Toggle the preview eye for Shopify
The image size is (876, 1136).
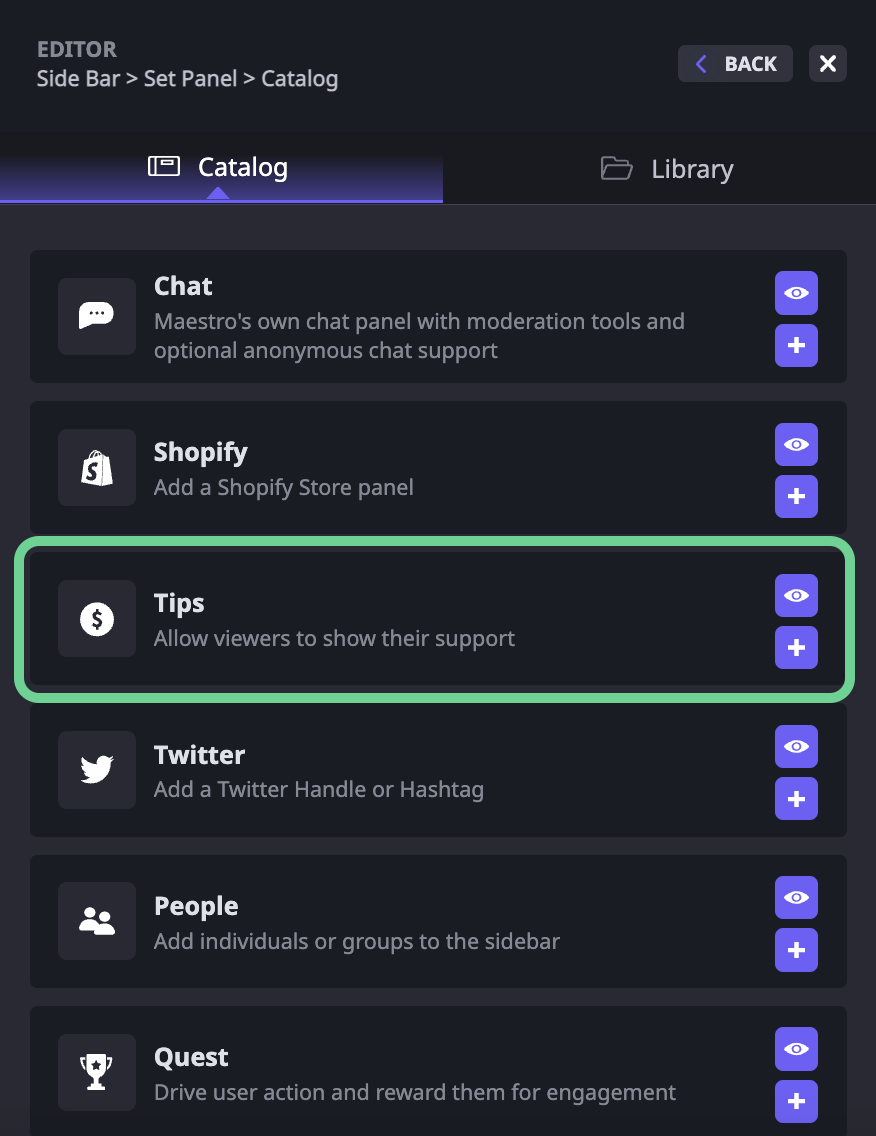(796, 444)
